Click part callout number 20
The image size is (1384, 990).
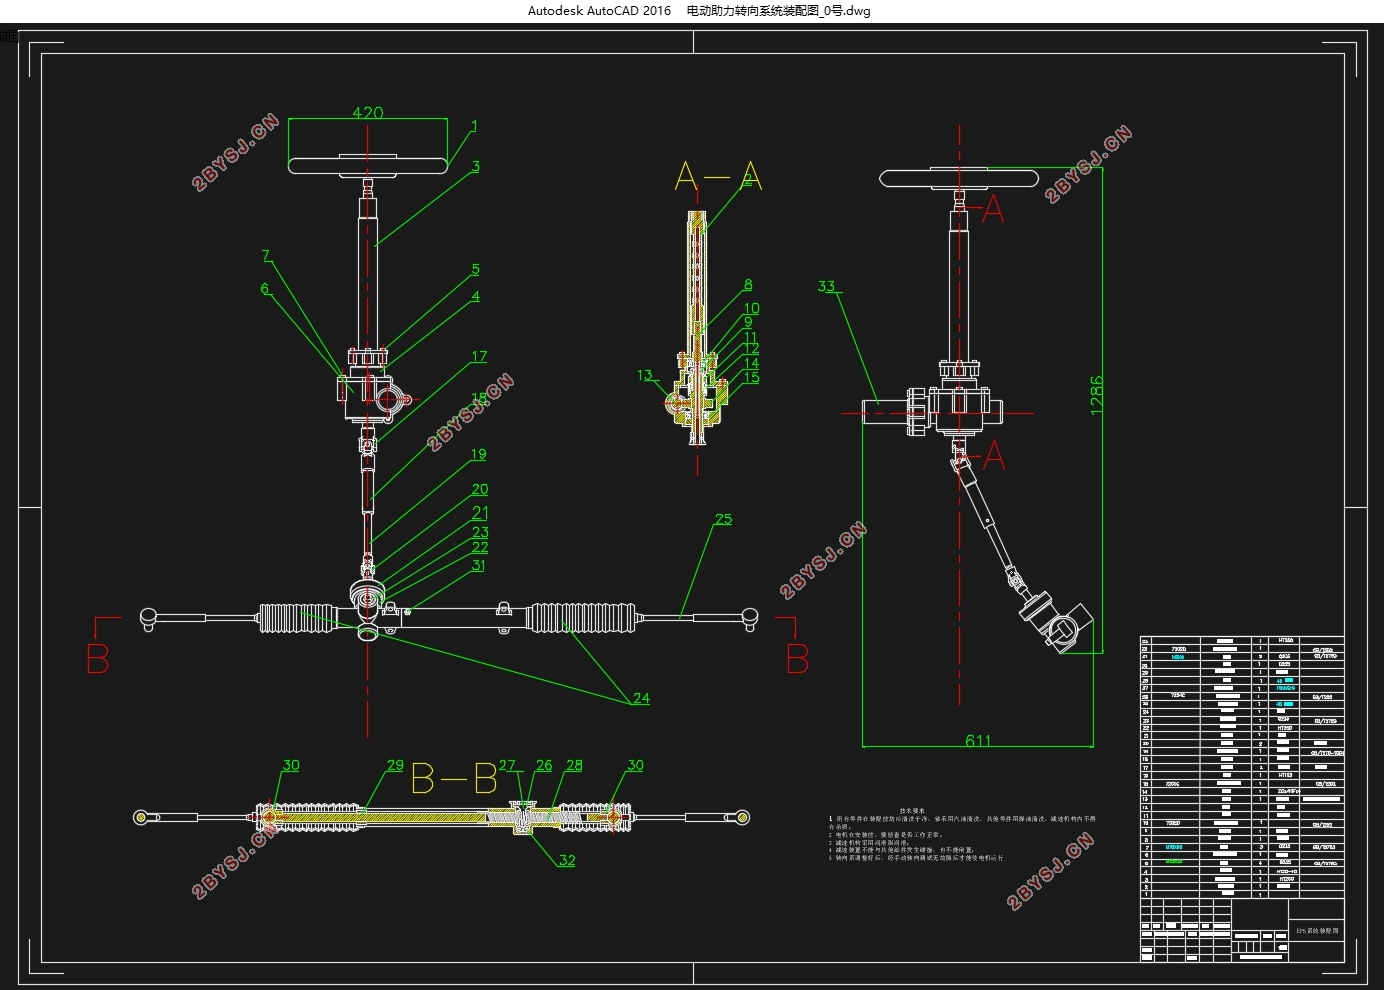pos(480,489)
